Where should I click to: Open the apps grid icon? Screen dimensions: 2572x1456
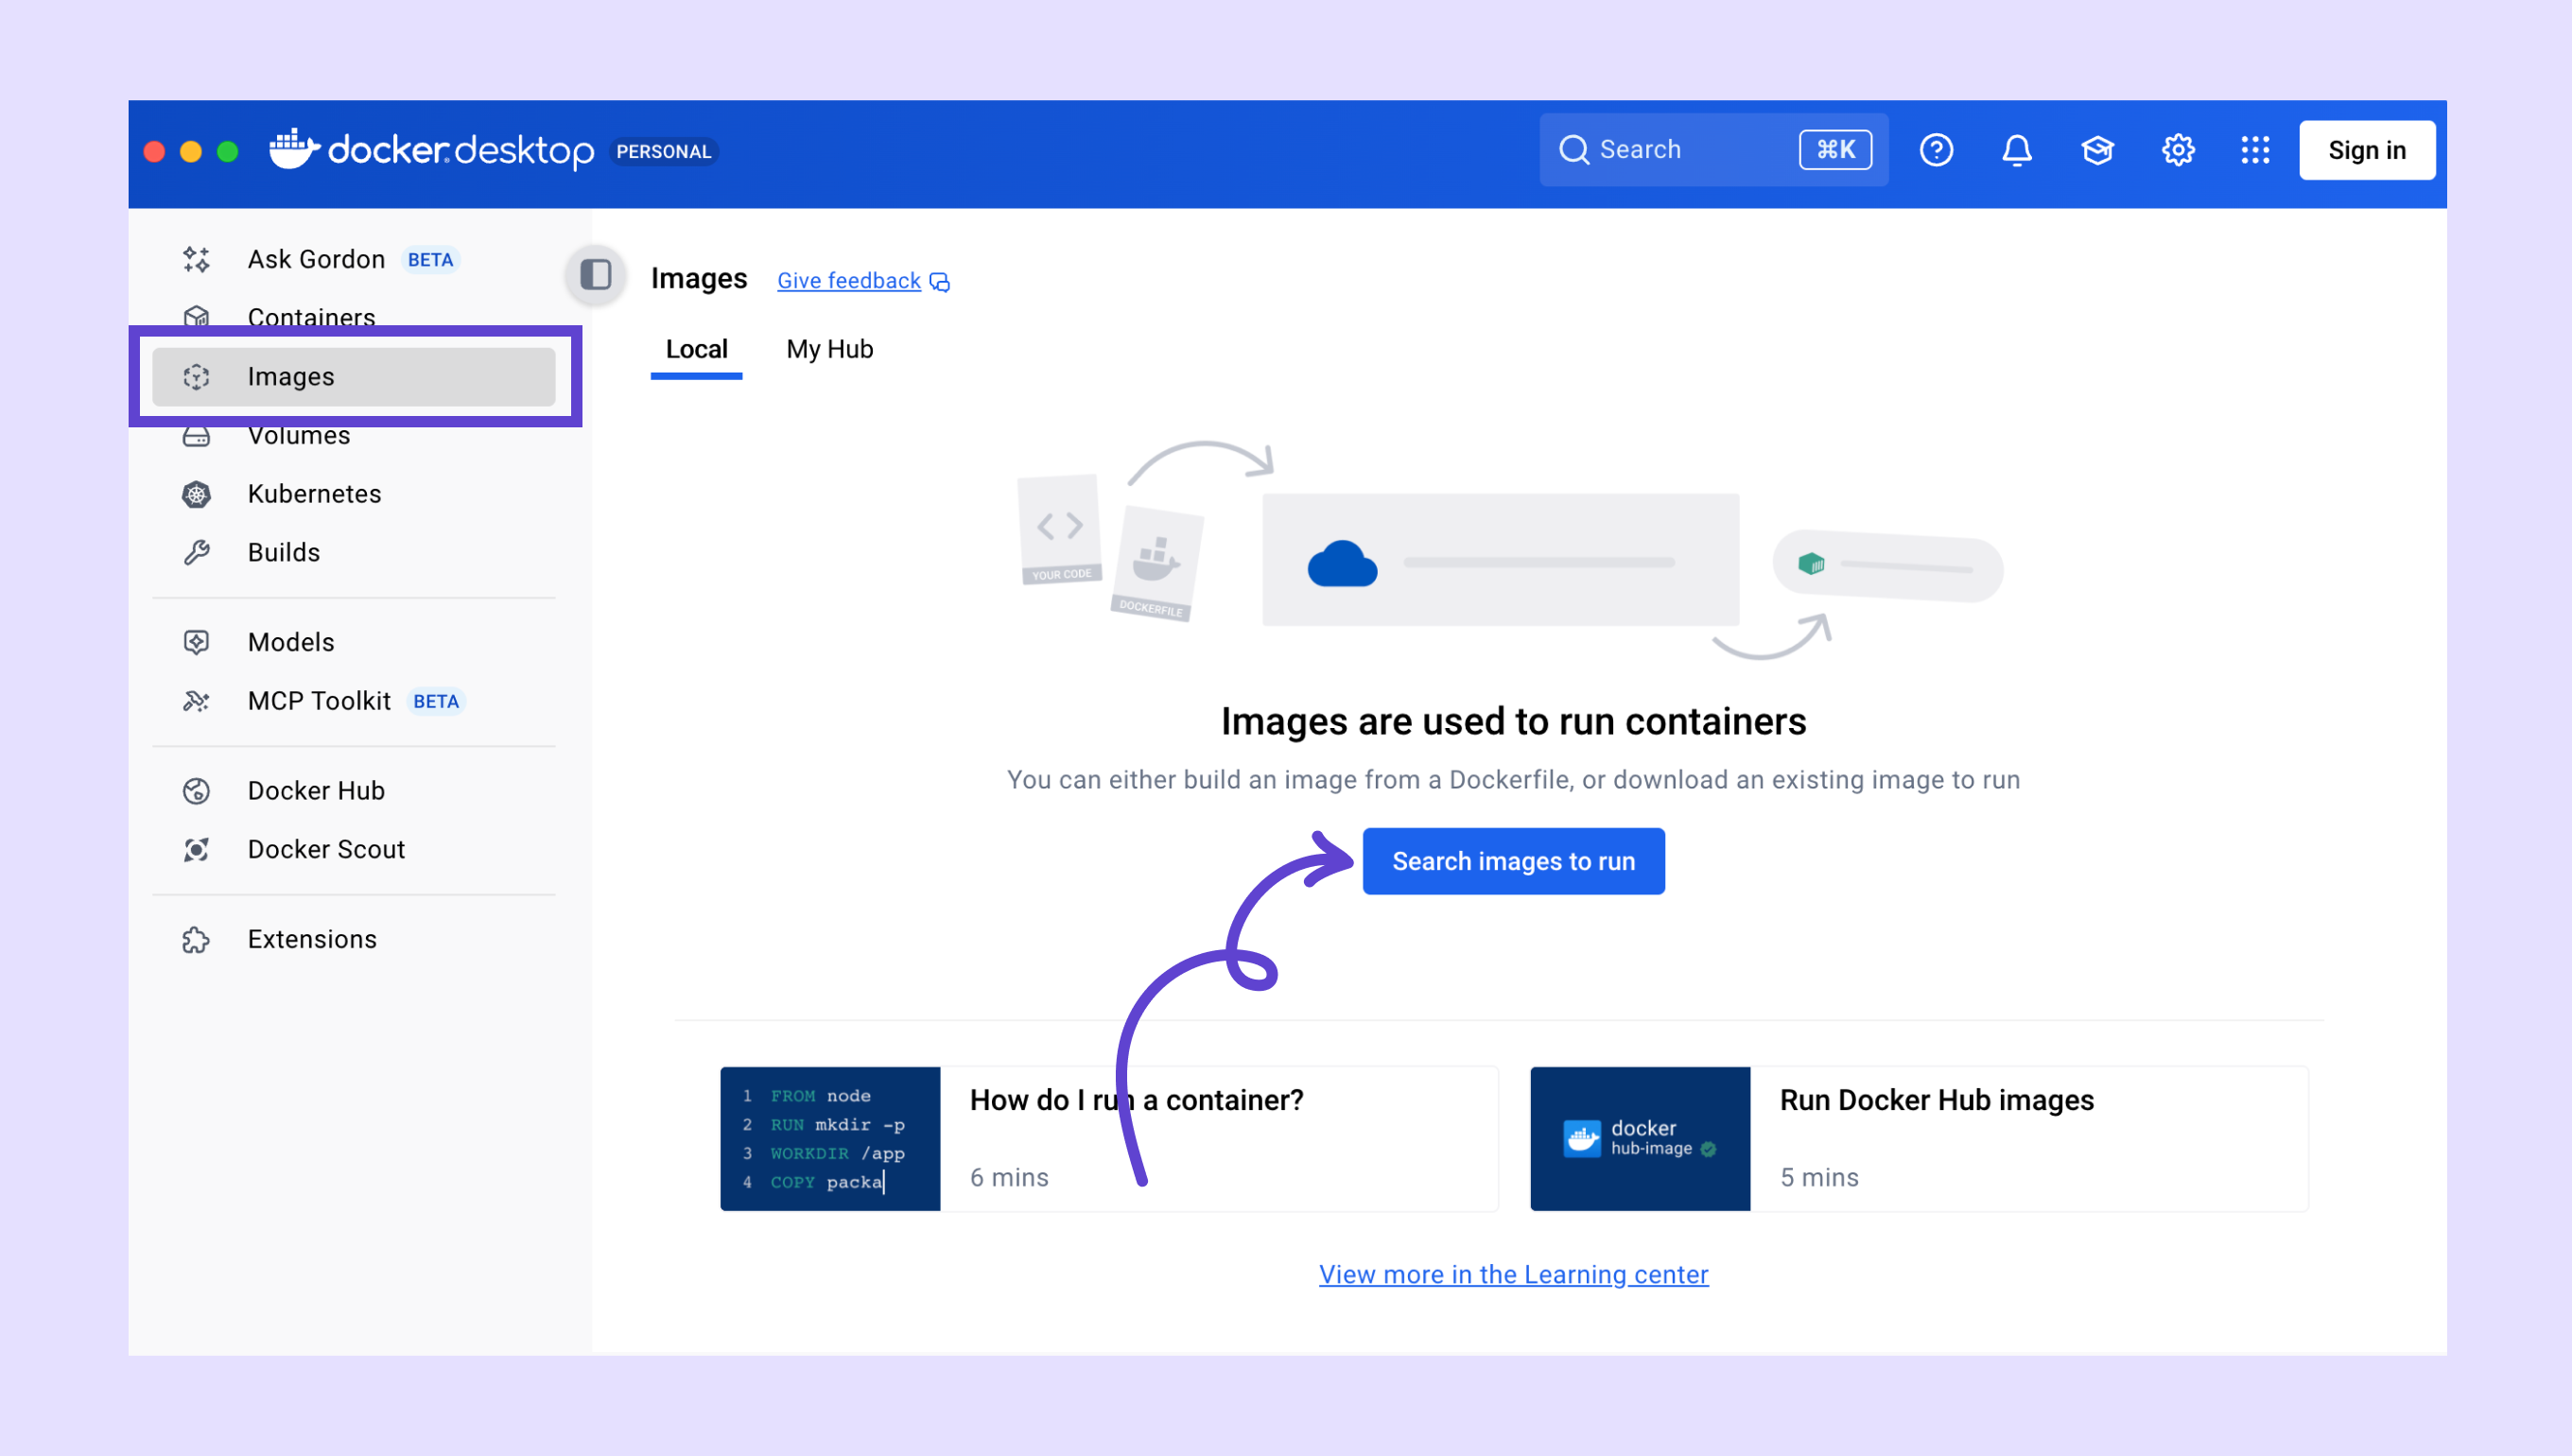click(2255, 150)
